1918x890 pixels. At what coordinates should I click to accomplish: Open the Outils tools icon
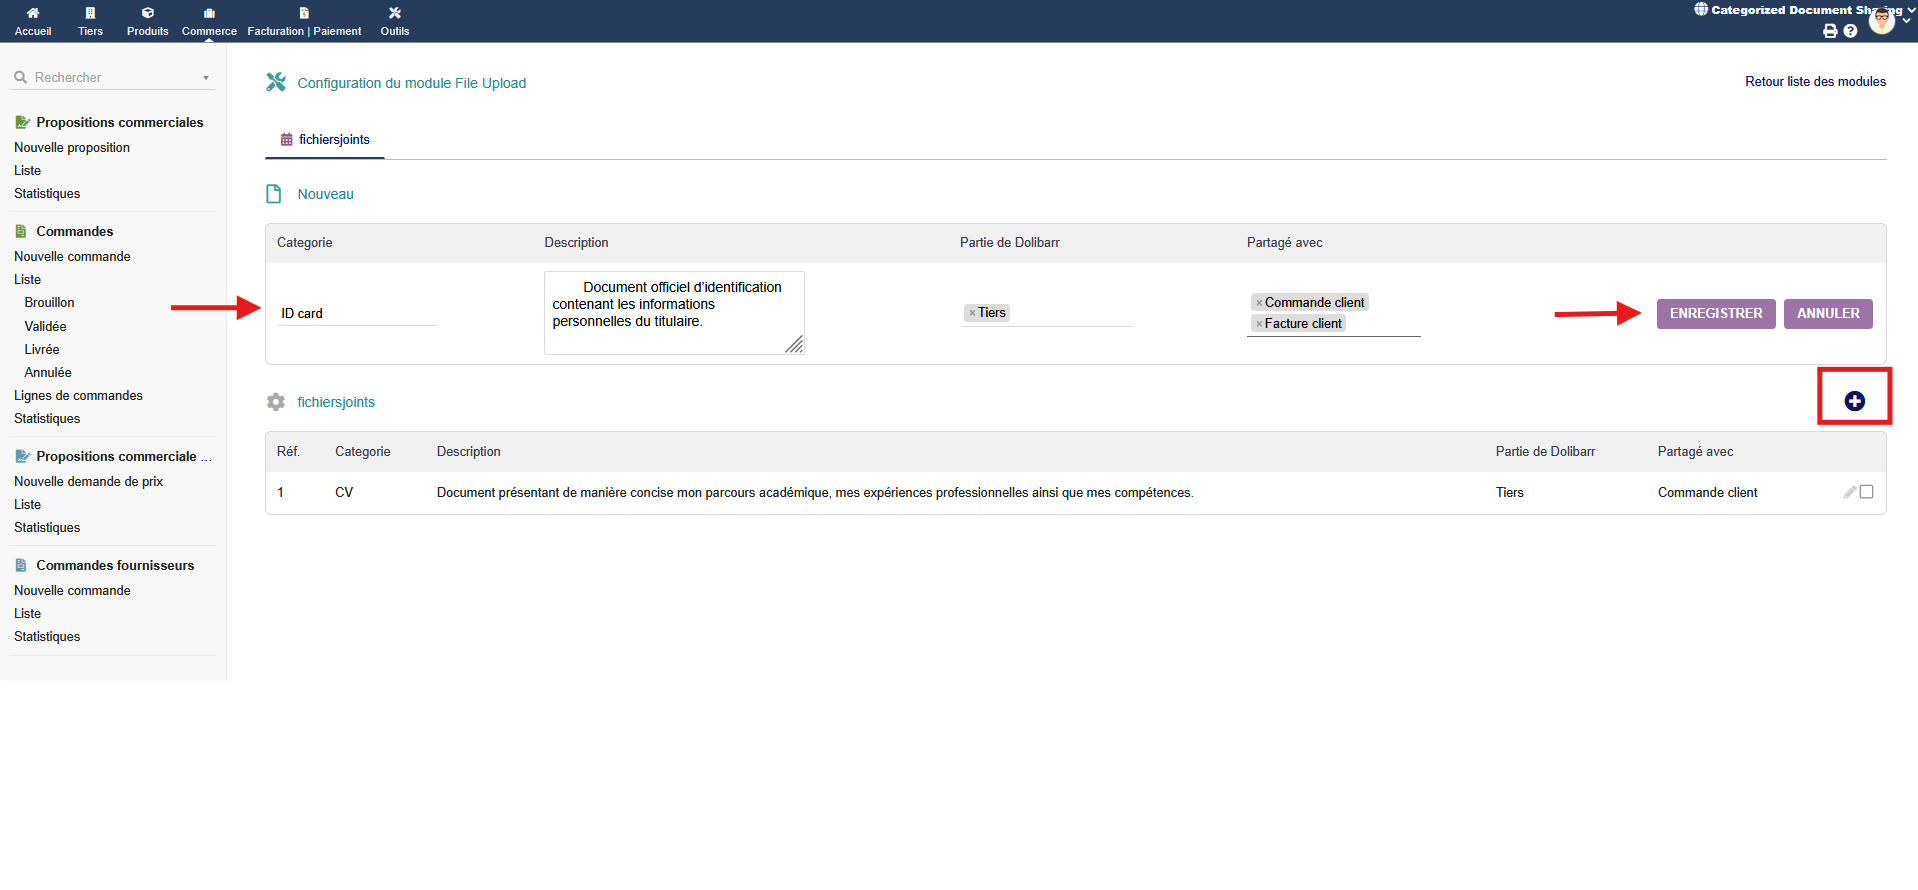(395, 14)
